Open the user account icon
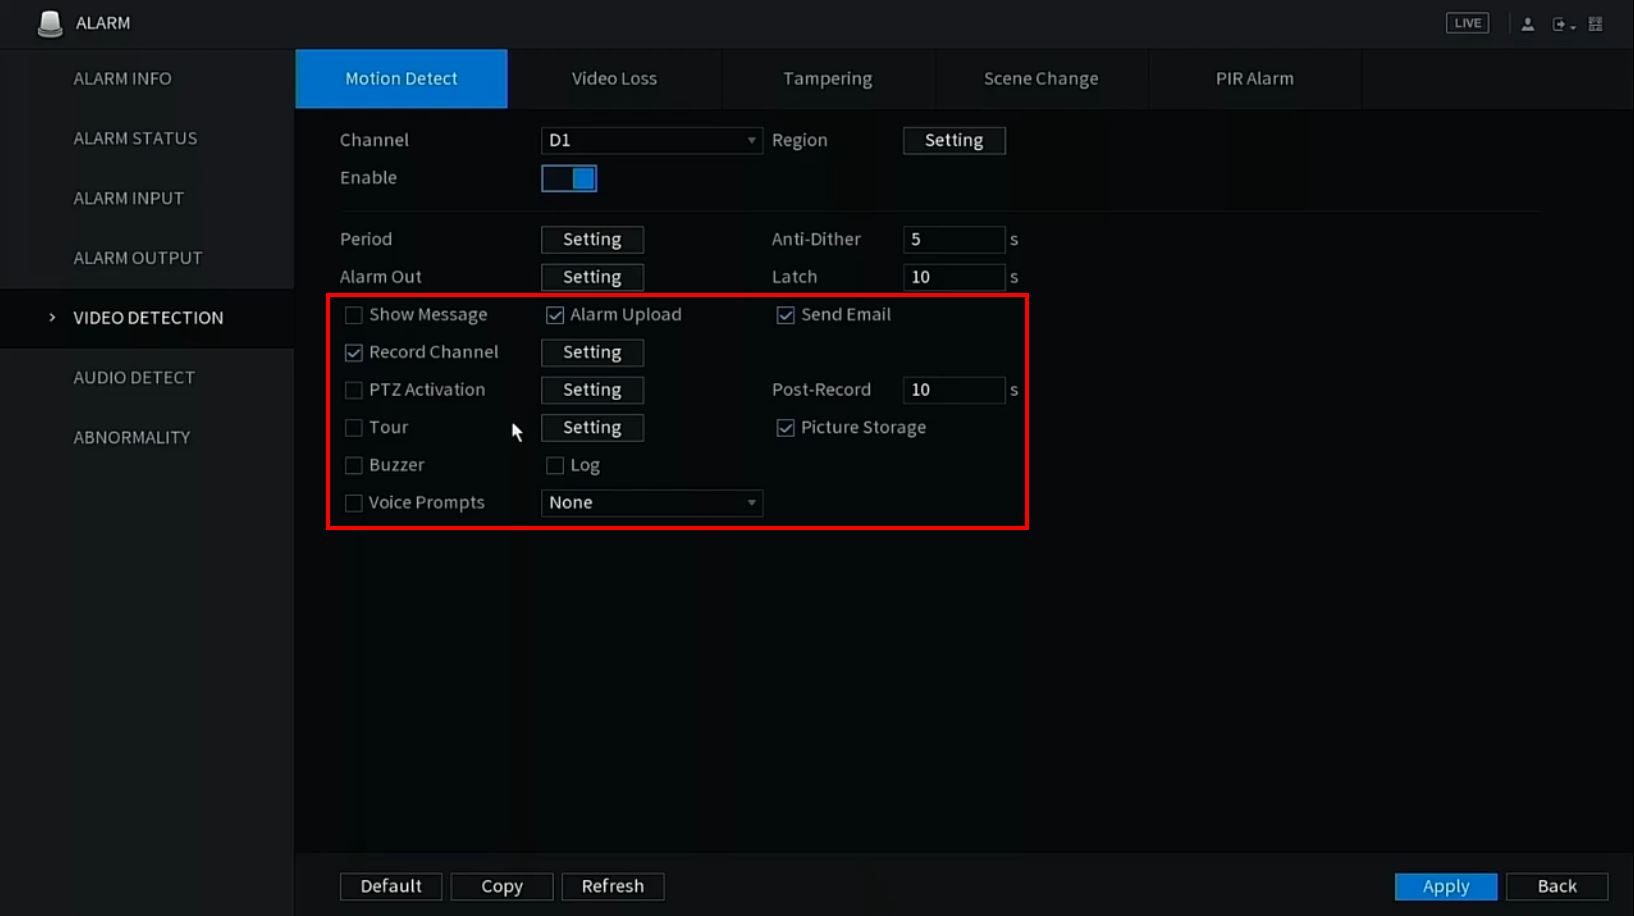Image resolution: width=1634 pixels, height=916 pixels. pyautogui.click(x=1527, y=24)
